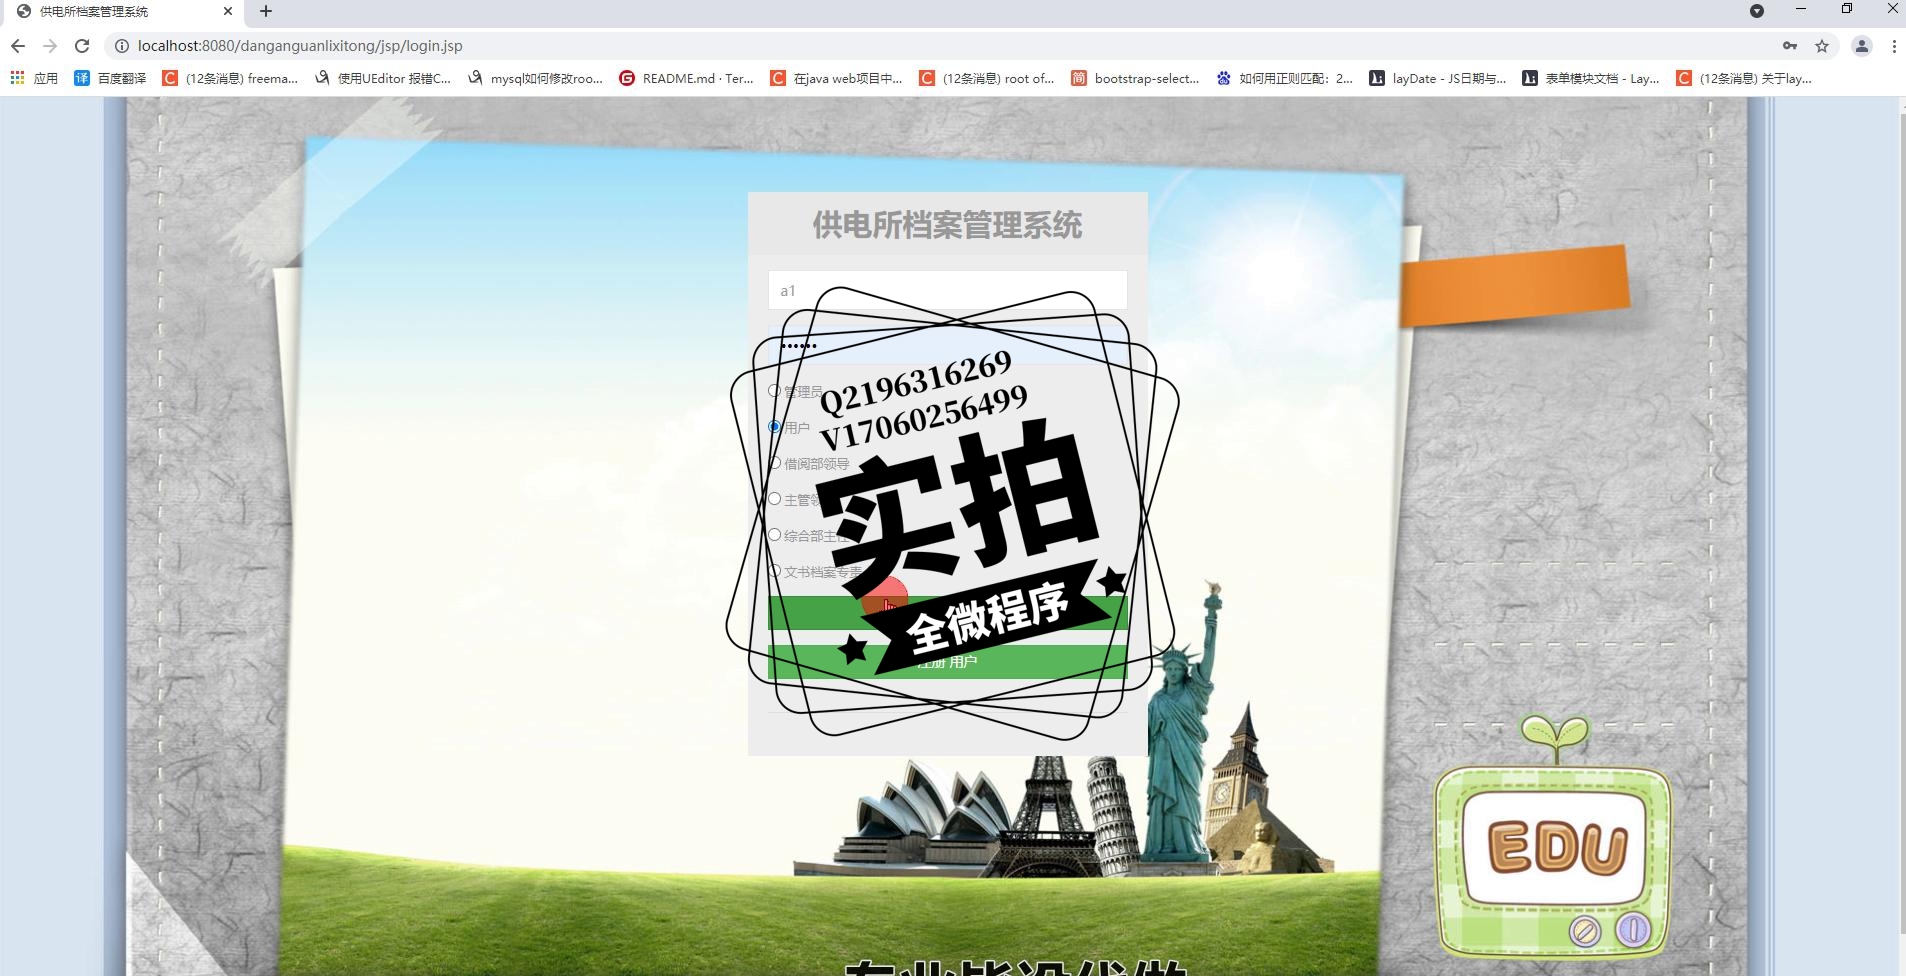The height and width of the screenshot is (976, 1906).
Task: Click the username field containing a1
Action: point(948,290)
